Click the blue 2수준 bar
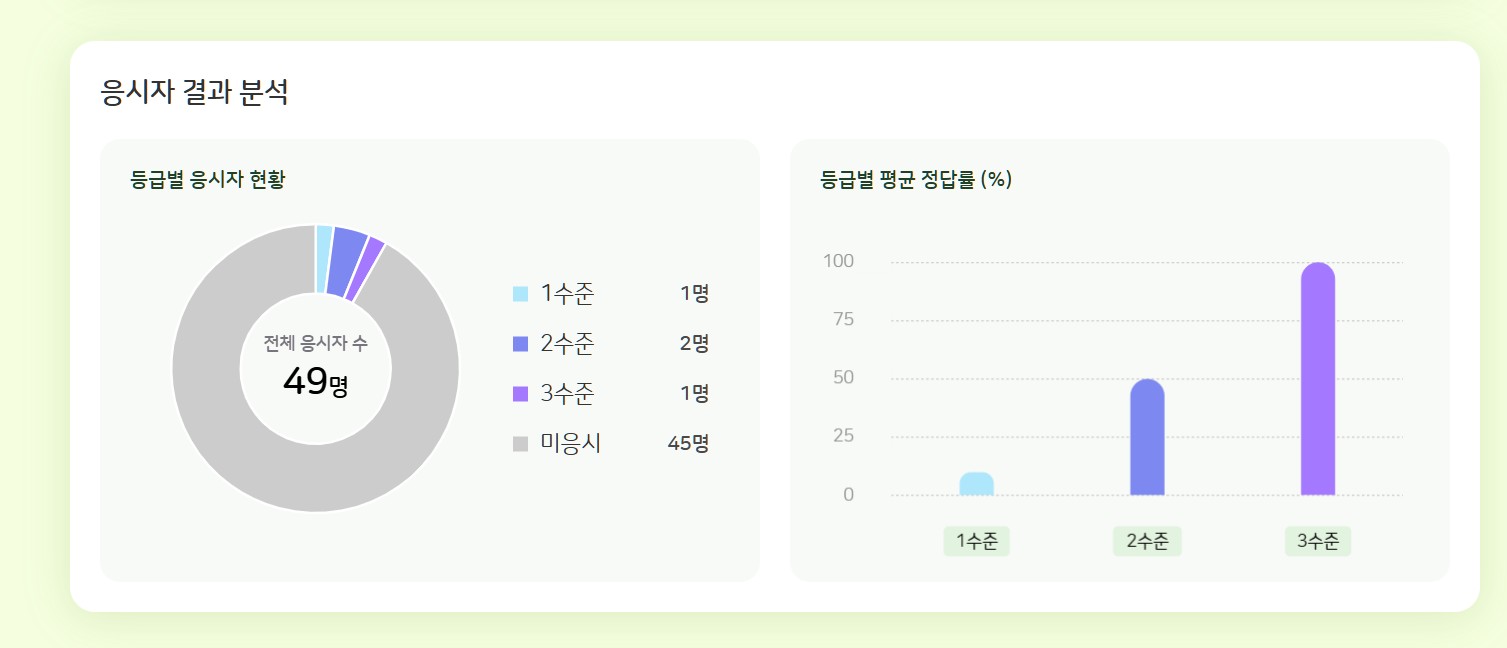1507x648 pixels. [x=1147, y=437]
